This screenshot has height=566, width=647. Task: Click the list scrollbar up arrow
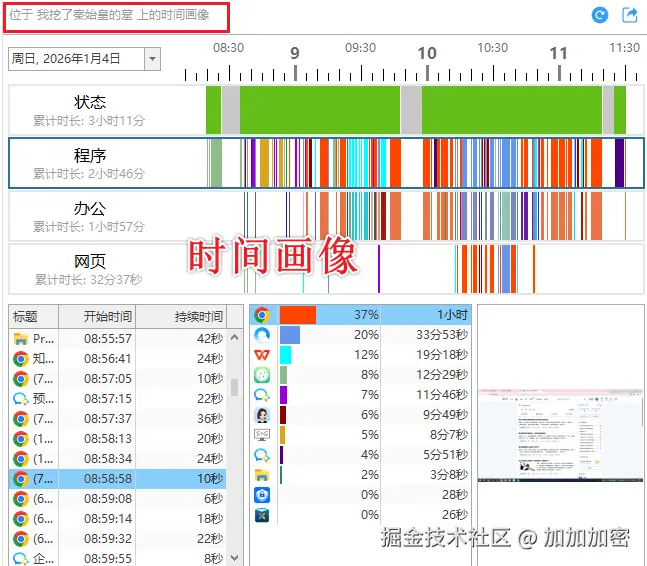(234, 337)
